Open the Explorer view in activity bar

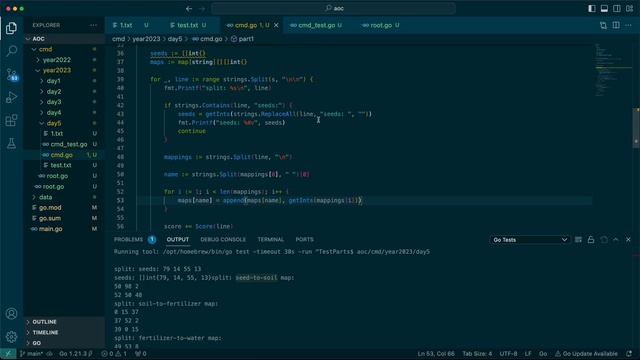pyautogui.click(x=11, y=28)
